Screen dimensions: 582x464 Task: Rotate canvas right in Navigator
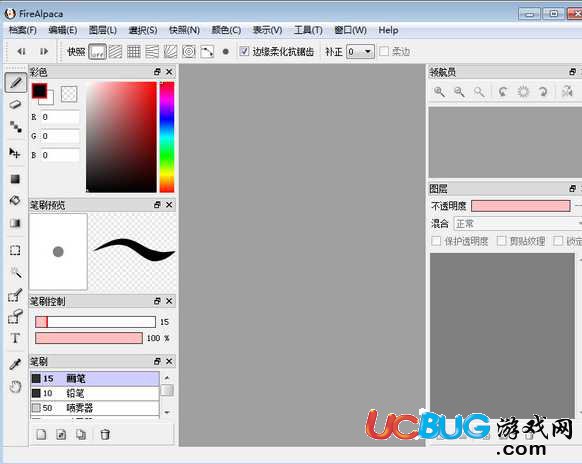coord(543,92)
